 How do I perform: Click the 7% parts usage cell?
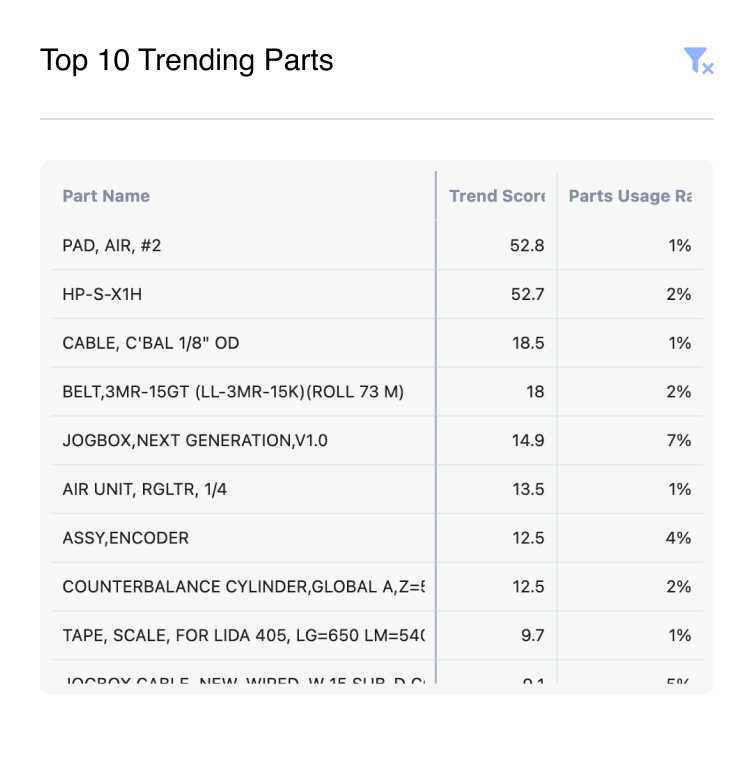pos(679,441)
